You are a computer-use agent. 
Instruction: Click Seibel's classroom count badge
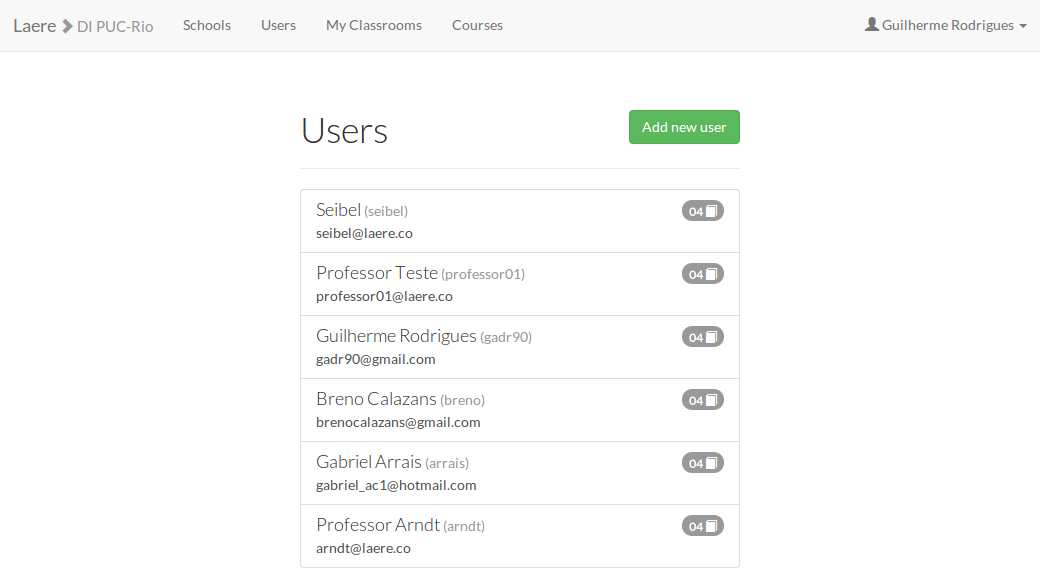[x=702, y=211]
